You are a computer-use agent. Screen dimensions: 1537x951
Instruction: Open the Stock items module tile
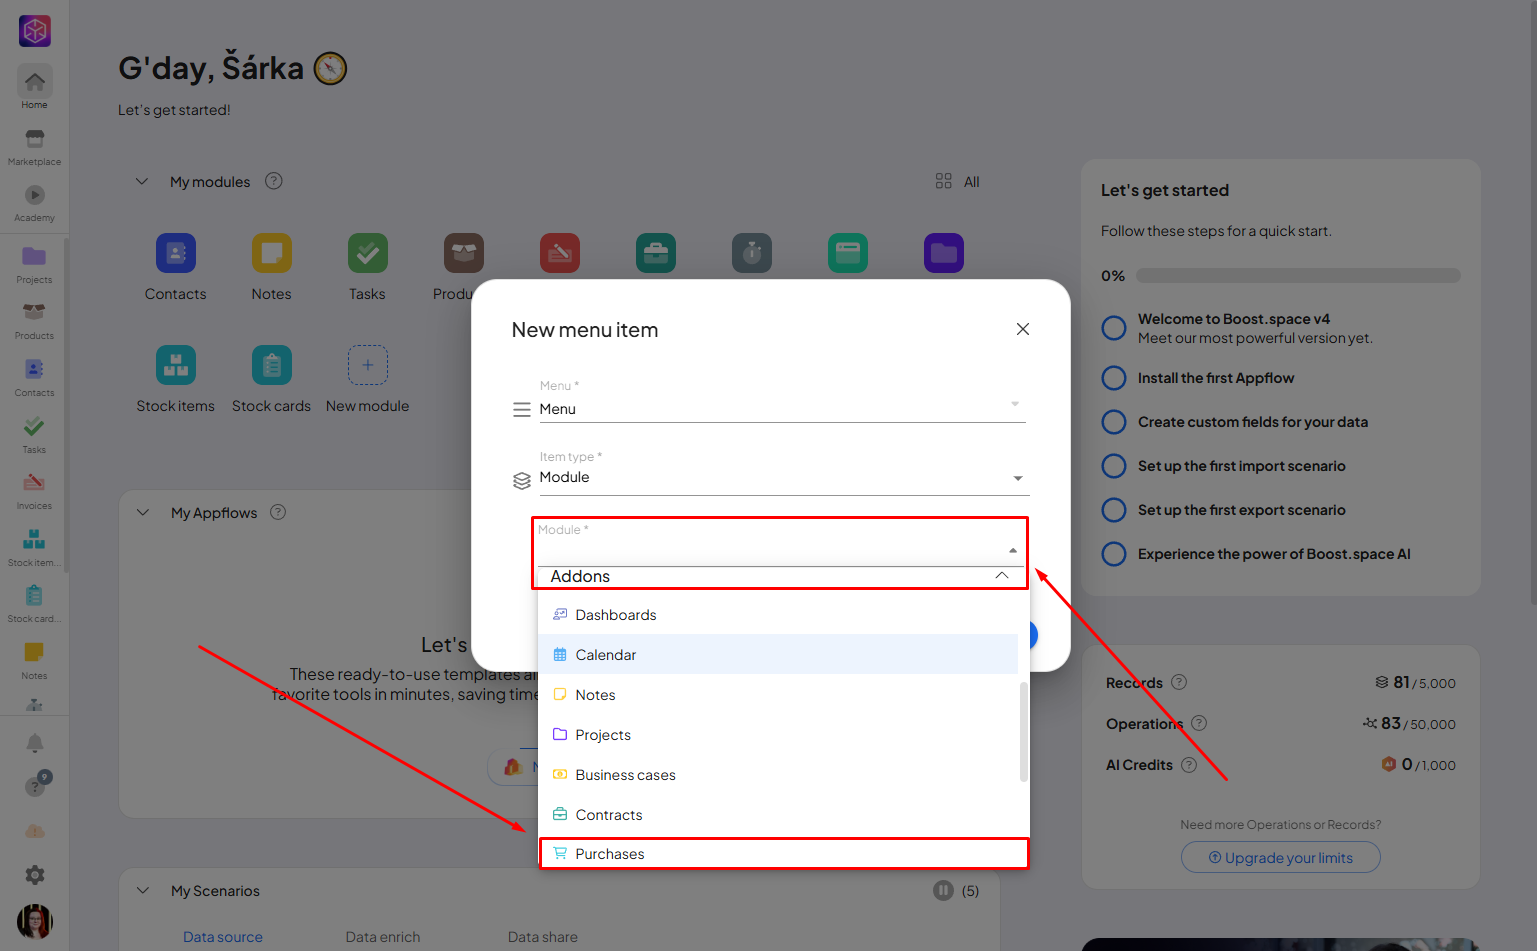tap(176, 366)
